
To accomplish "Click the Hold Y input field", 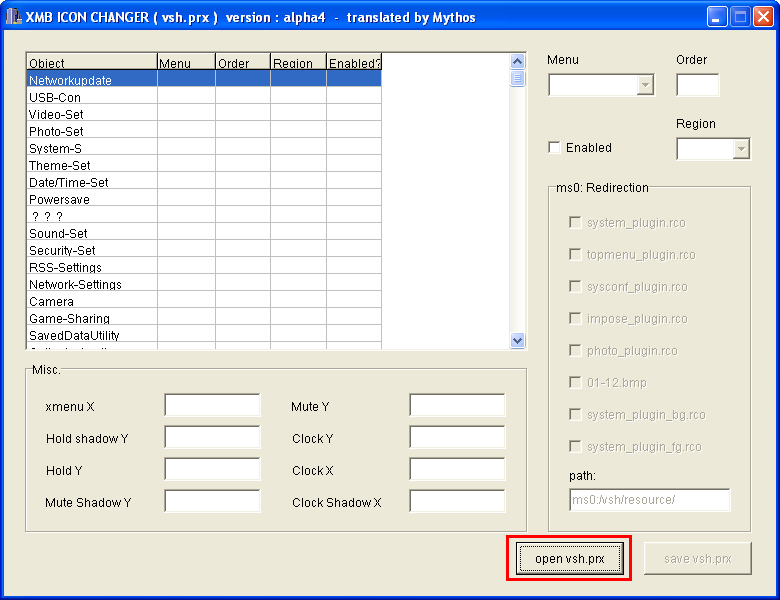I will [212, 469].
